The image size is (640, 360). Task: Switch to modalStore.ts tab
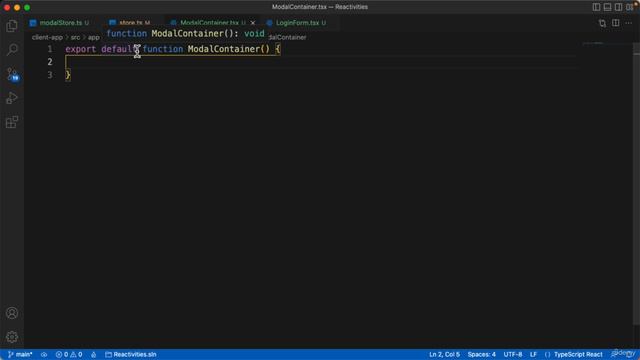(60, 23)
